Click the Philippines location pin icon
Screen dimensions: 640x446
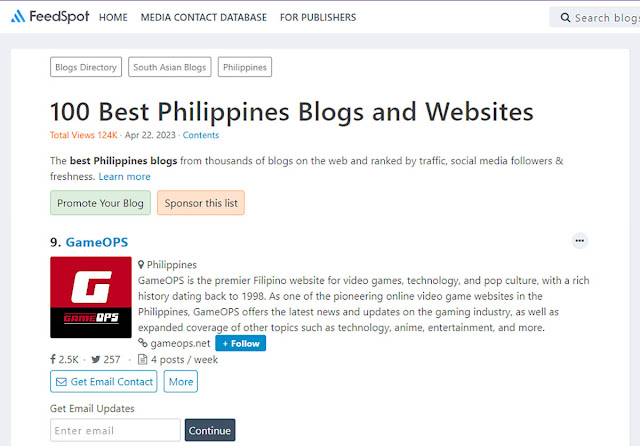[x=141, y=265]
